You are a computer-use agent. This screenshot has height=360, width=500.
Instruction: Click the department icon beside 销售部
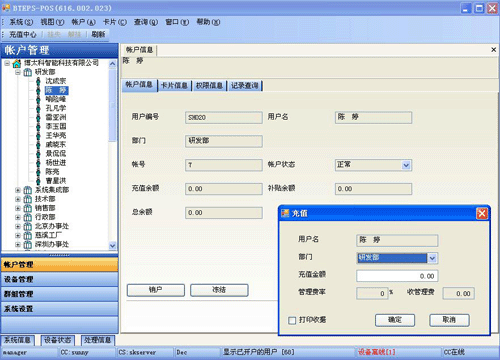click(28, 208)
